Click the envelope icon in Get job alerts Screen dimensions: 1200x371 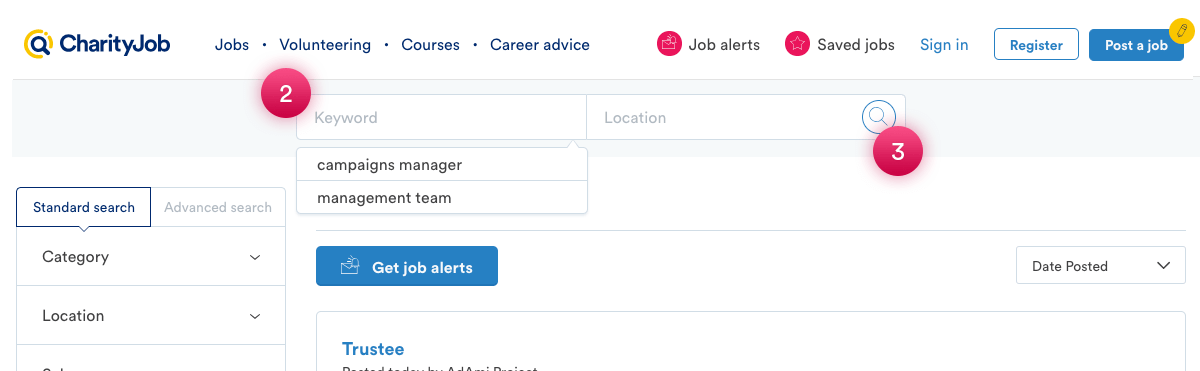[350, 267]
